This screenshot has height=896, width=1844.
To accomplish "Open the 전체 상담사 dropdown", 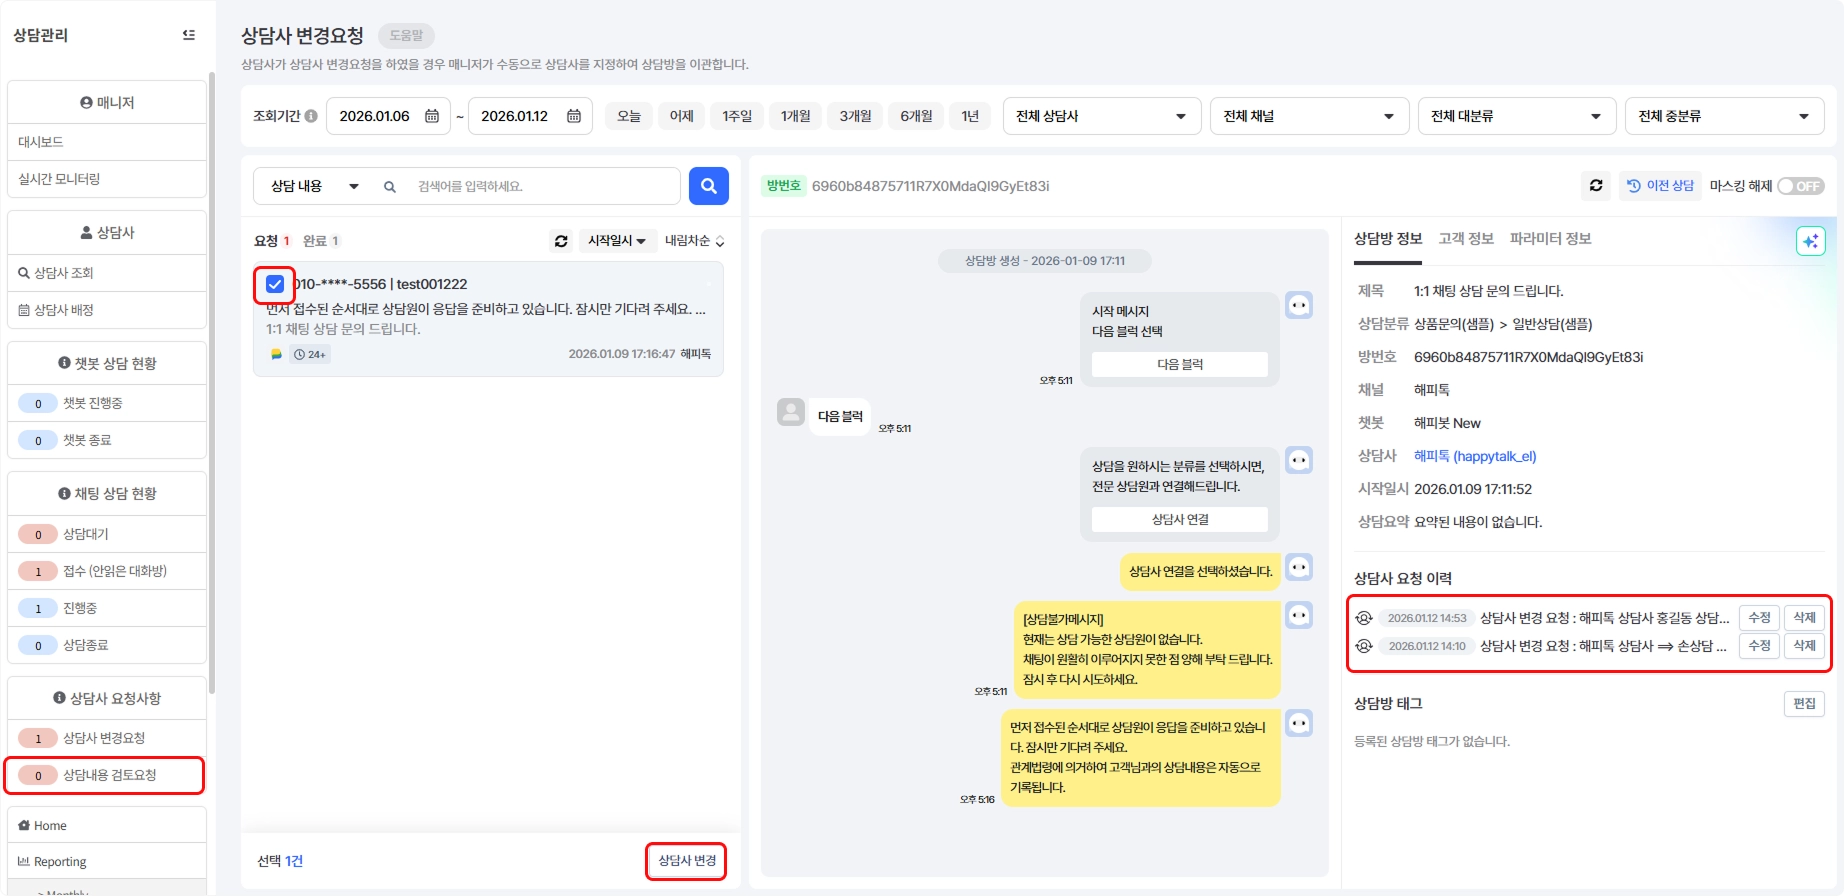I will point(1102,116).
